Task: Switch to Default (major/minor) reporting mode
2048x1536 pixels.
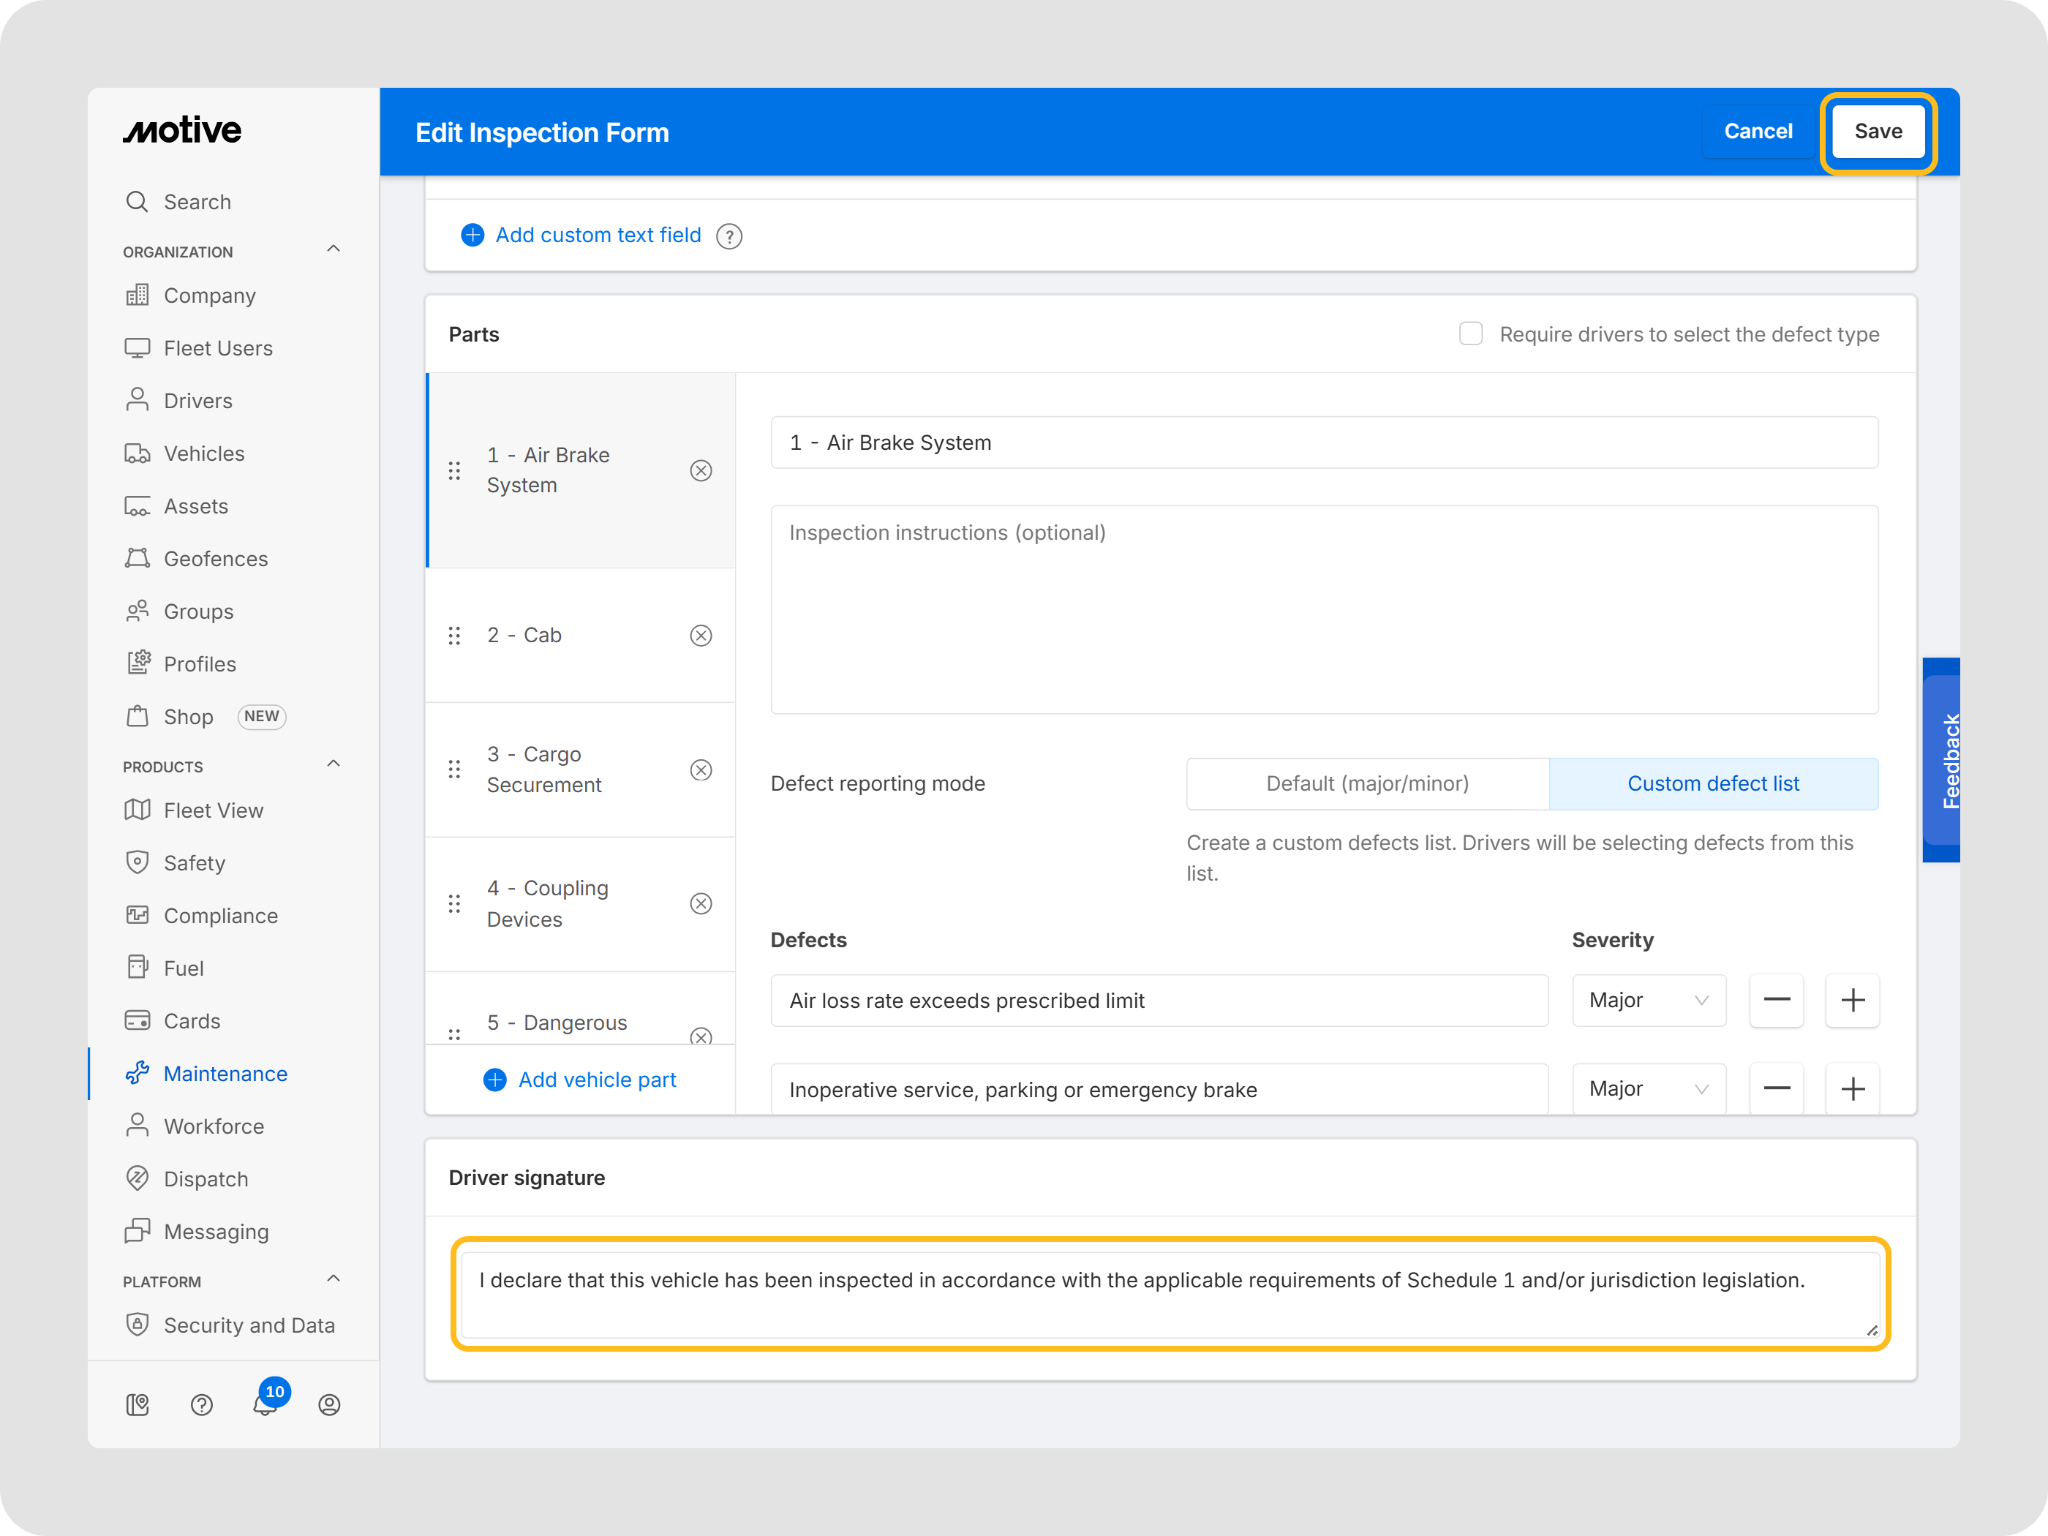Action: 1367,784
